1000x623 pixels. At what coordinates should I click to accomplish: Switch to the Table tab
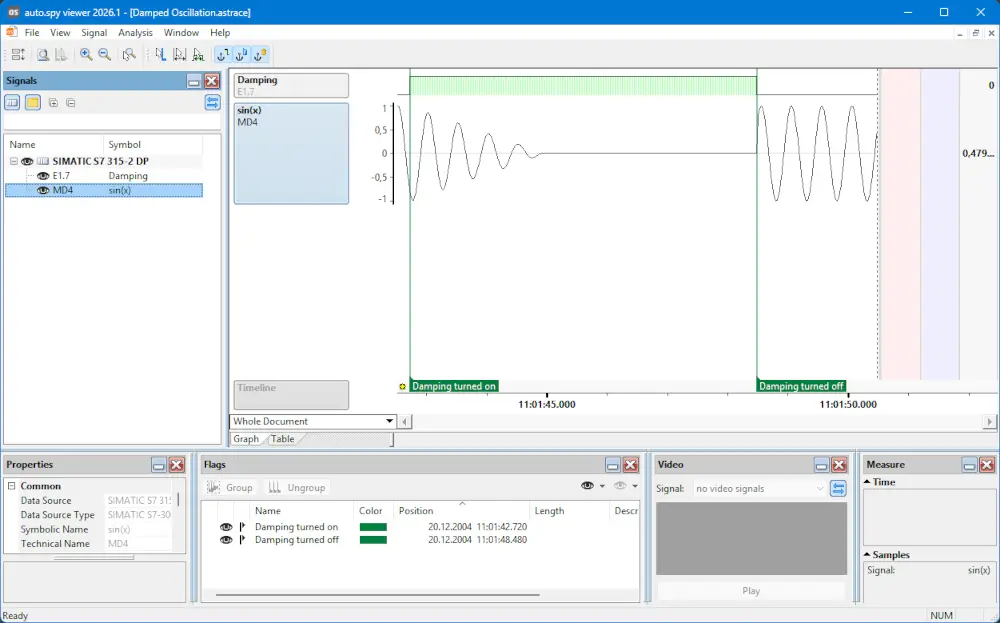coord(283,439)
